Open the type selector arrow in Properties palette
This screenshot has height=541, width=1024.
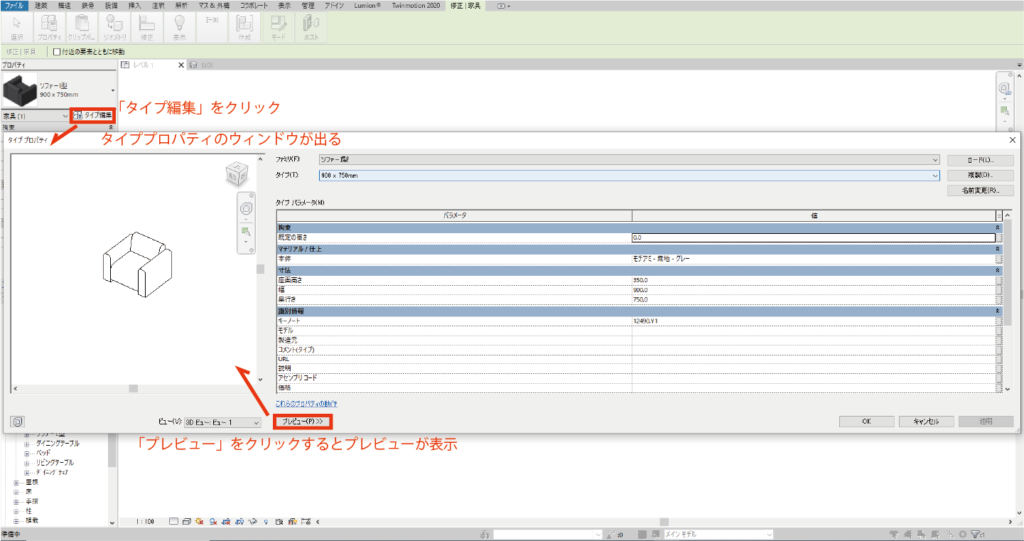(112, 90)
